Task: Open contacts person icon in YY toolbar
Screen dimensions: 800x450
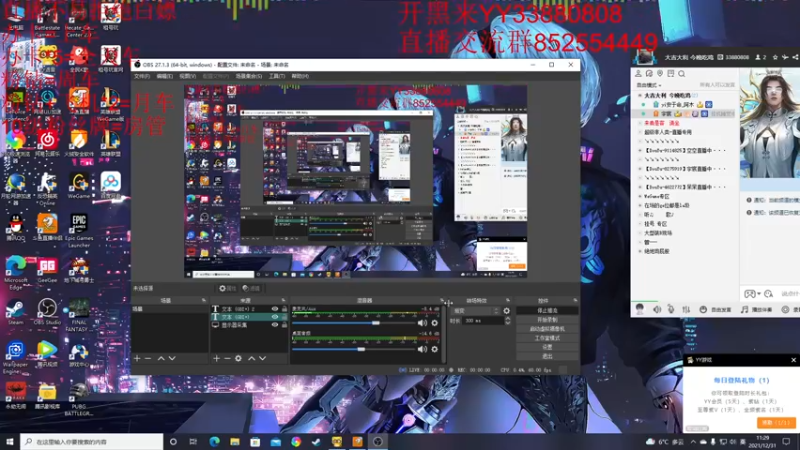Action: [x=638, y=74]
